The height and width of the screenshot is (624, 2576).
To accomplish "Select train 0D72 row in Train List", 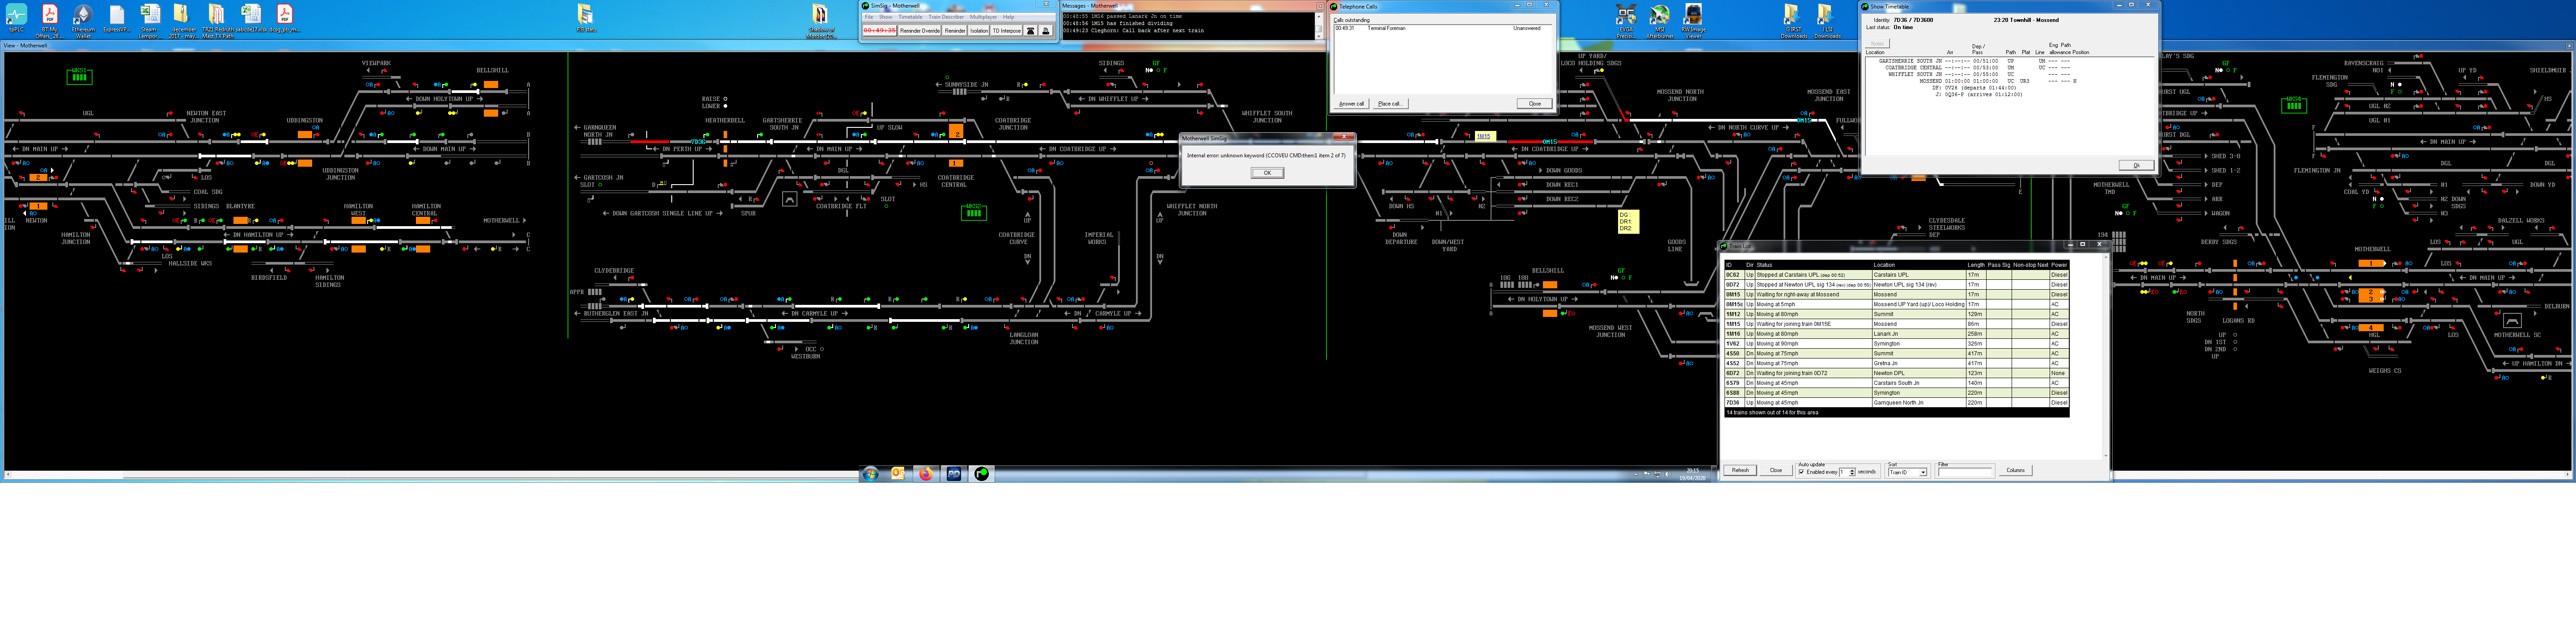I will [1896, 285].
